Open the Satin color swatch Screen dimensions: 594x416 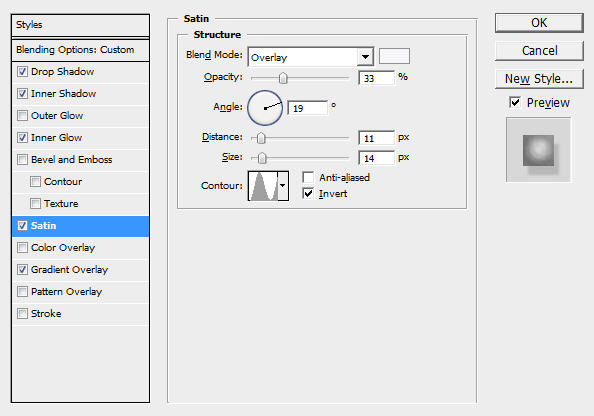tap(394, 56)
